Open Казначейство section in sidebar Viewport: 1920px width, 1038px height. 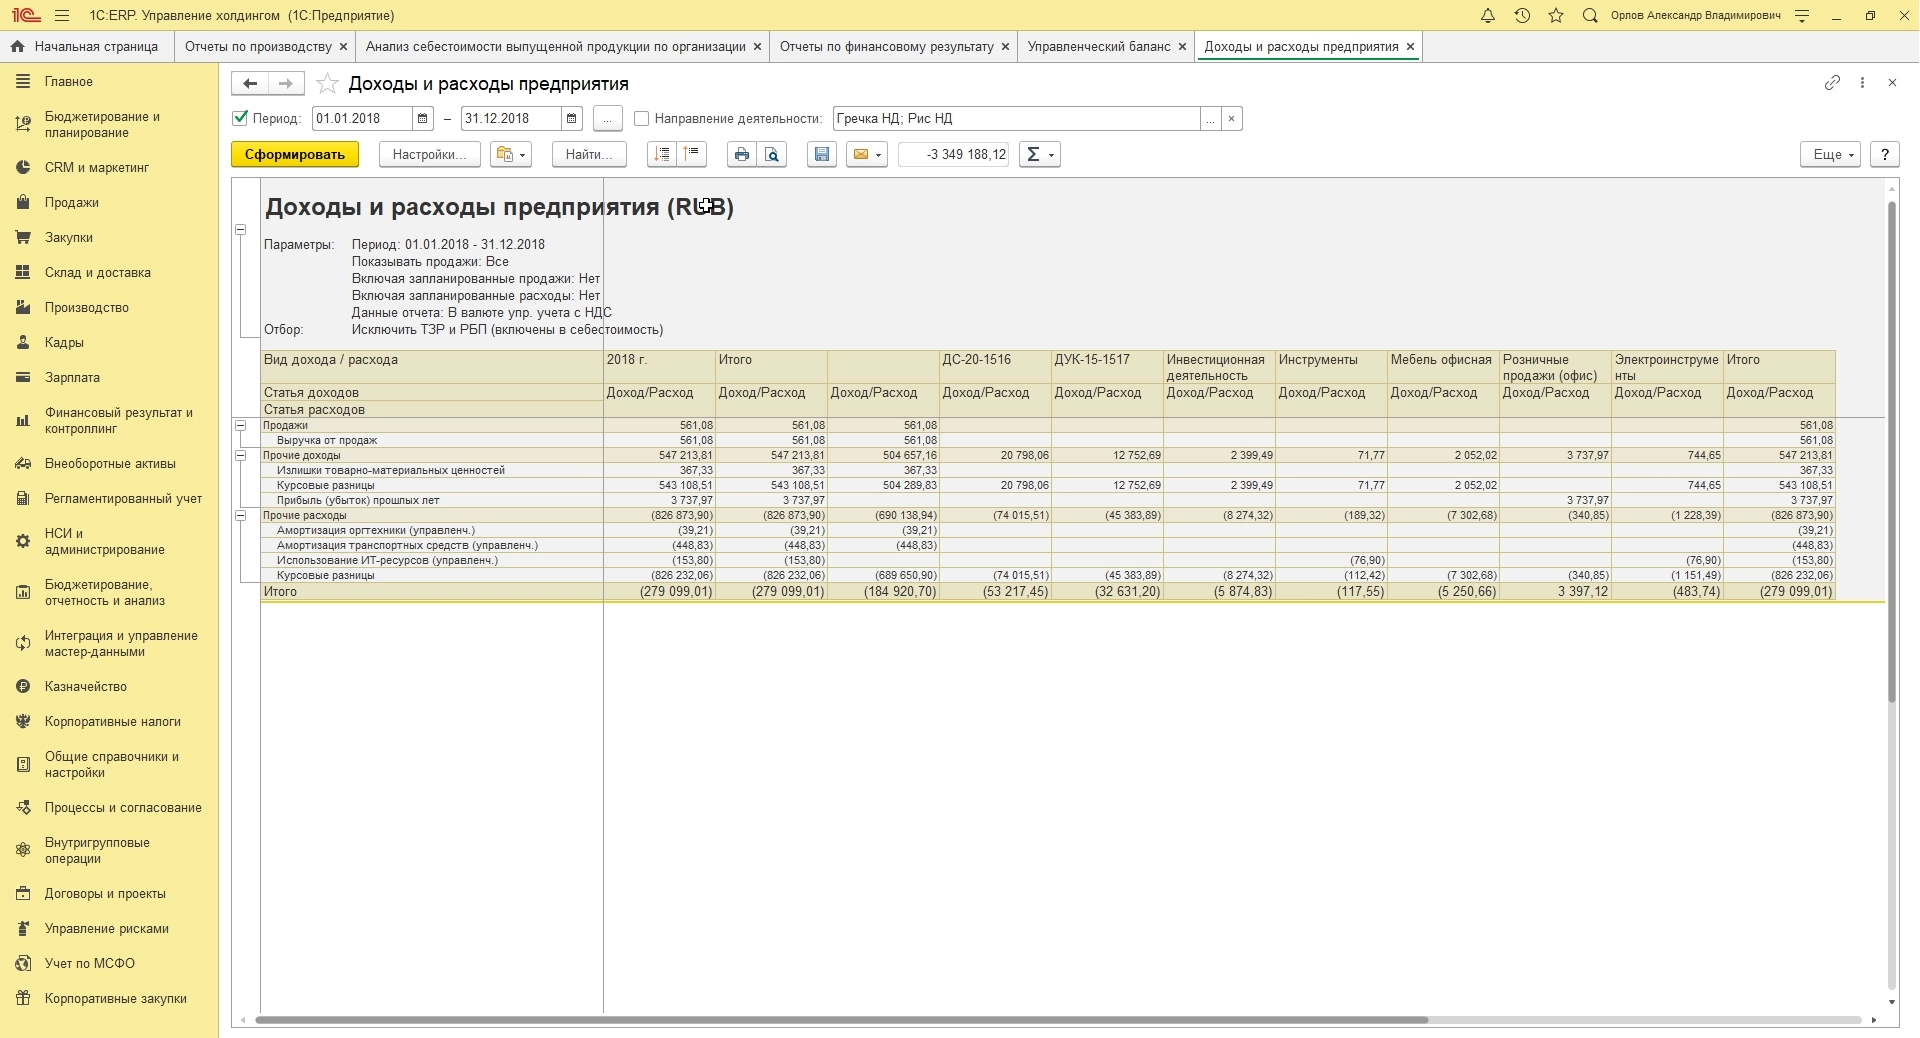[x=86, y=687]
